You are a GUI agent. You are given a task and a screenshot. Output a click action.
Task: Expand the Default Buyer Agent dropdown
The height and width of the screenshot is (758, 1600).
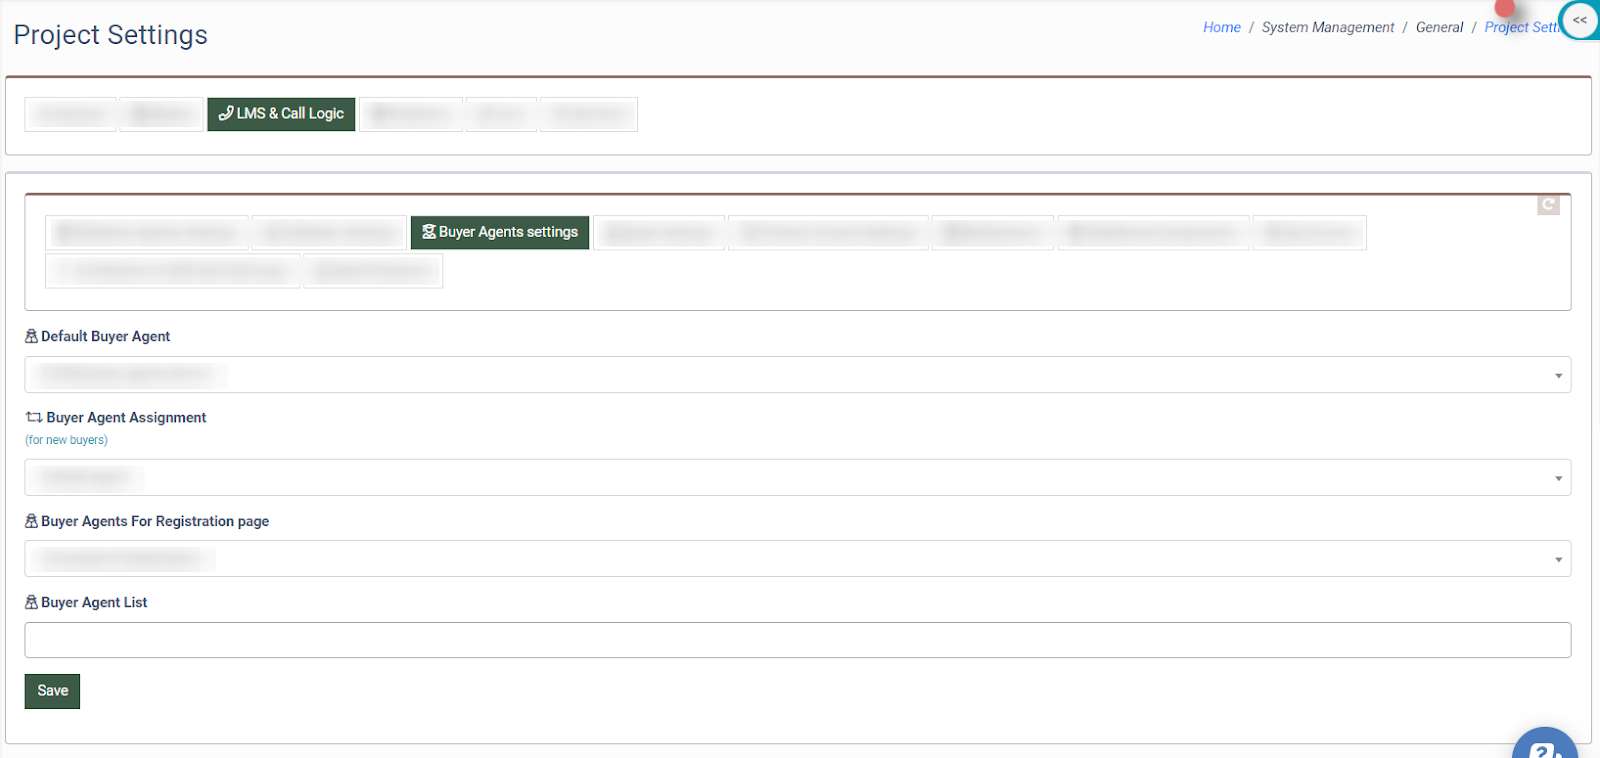[x=1557, y=376]
